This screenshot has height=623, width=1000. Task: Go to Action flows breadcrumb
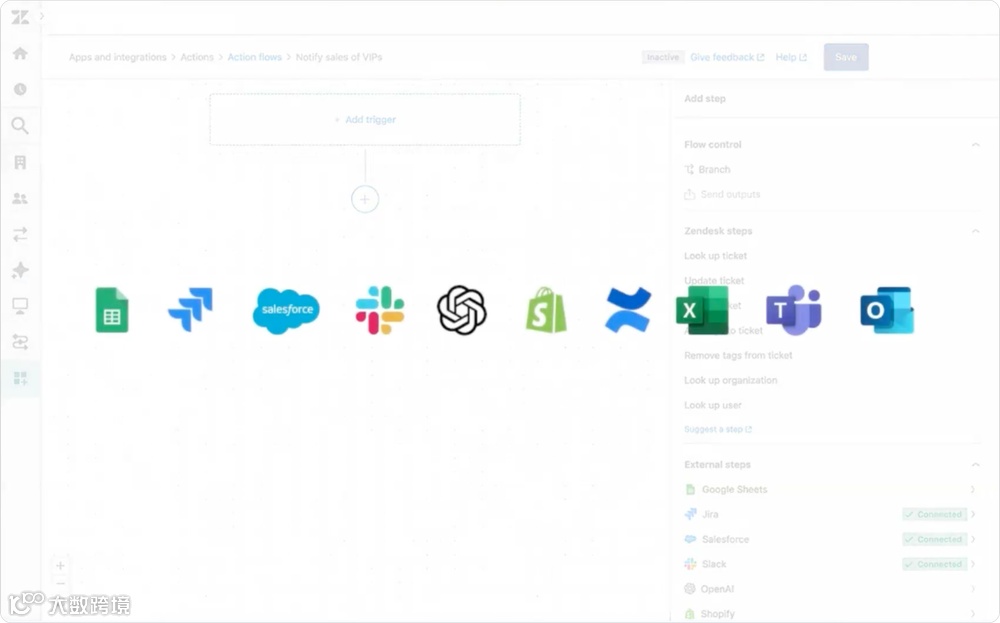pyautogui.click(x=254, y=57)
